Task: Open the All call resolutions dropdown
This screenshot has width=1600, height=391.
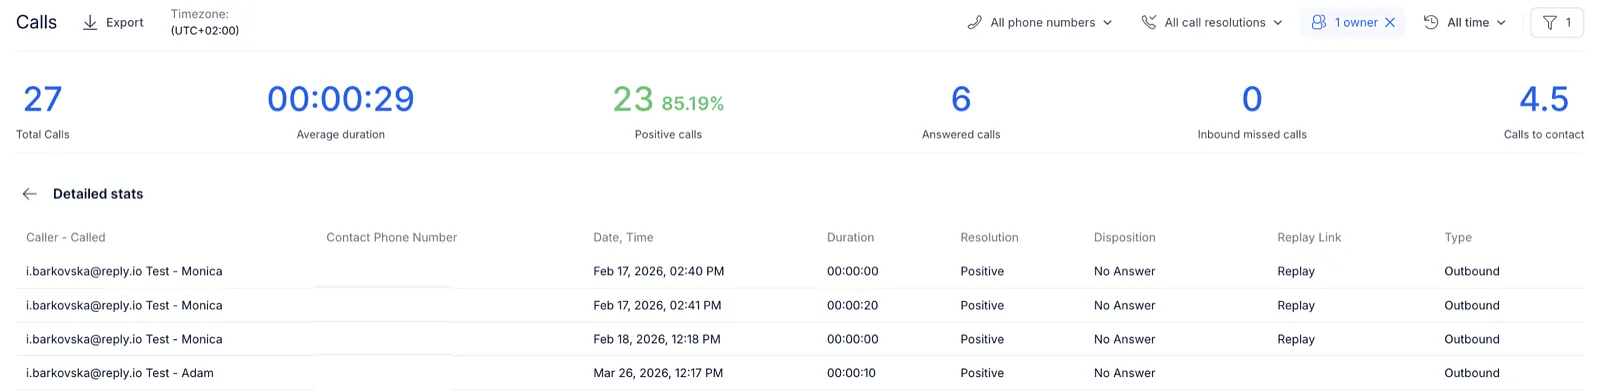Action: pos(1212,22)
